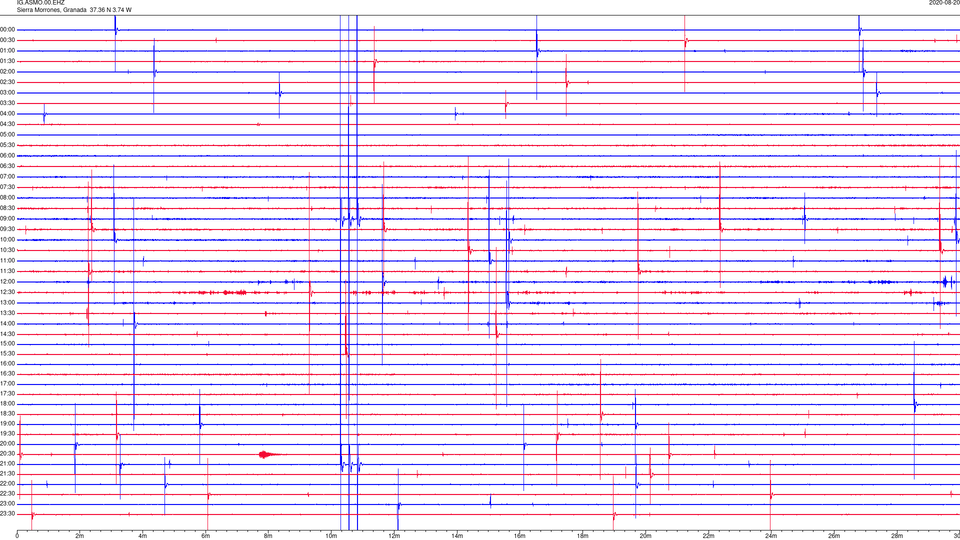Click the 28m tick label on time axis
Image resolution: width=960 pixels, height=540 pixels.
click(897, 536)
